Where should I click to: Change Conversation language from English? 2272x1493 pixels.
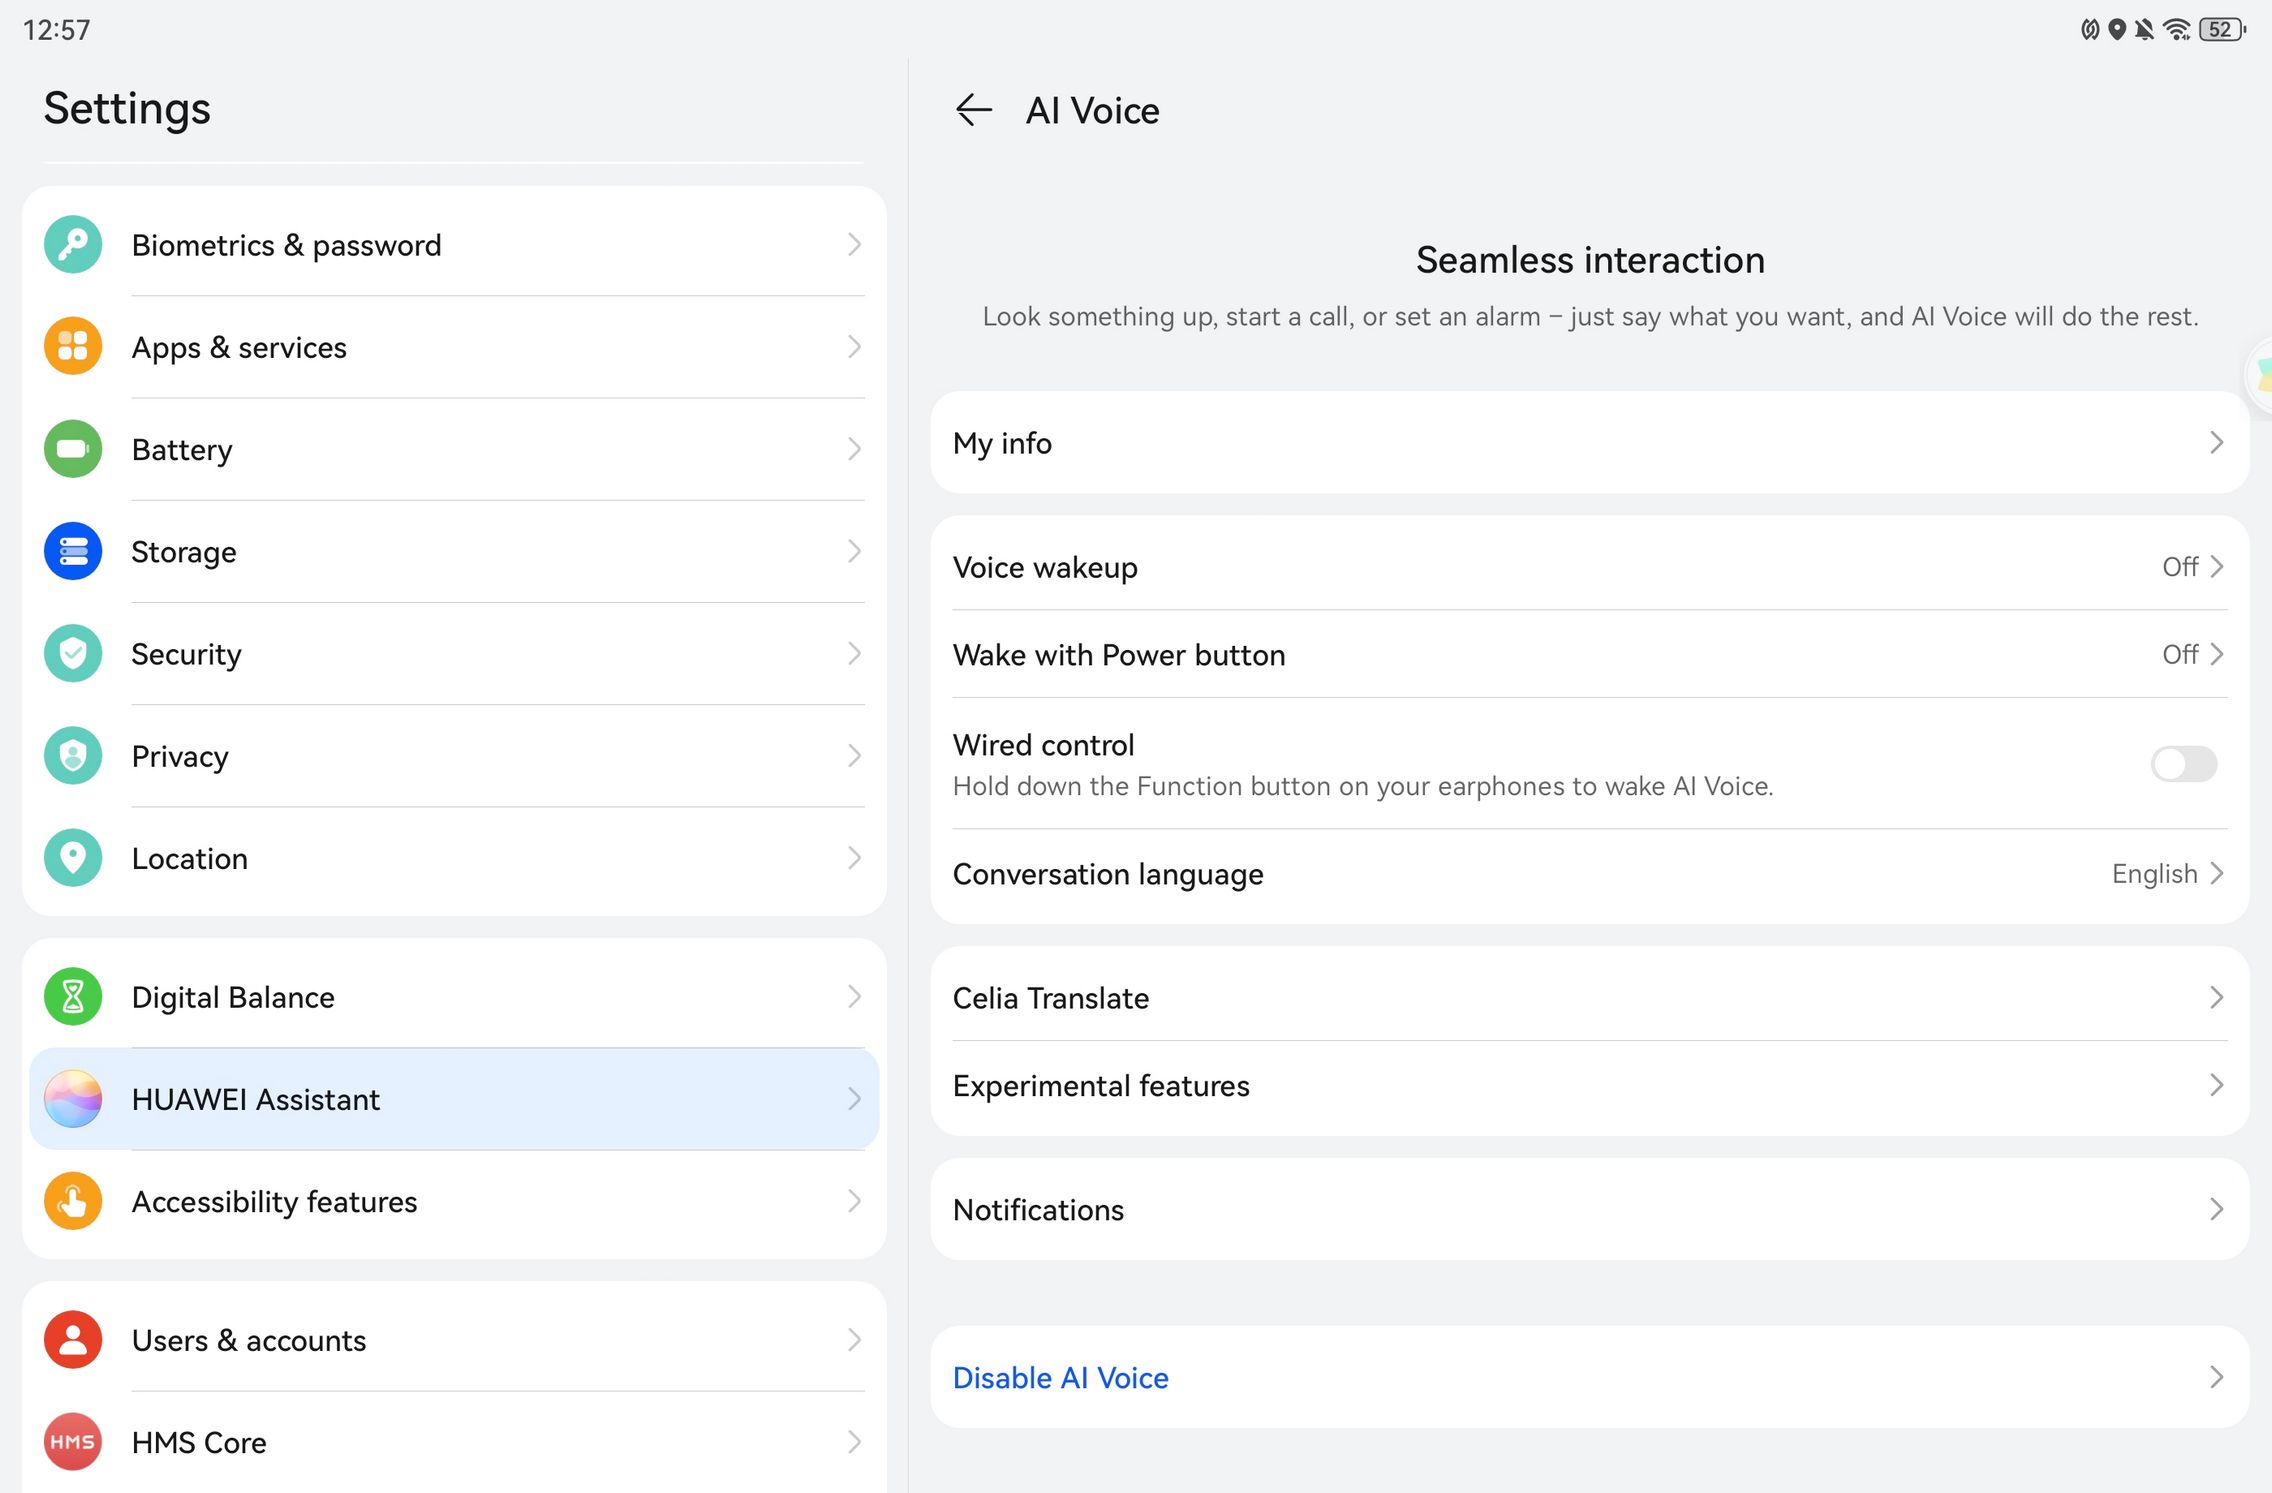2165,874
